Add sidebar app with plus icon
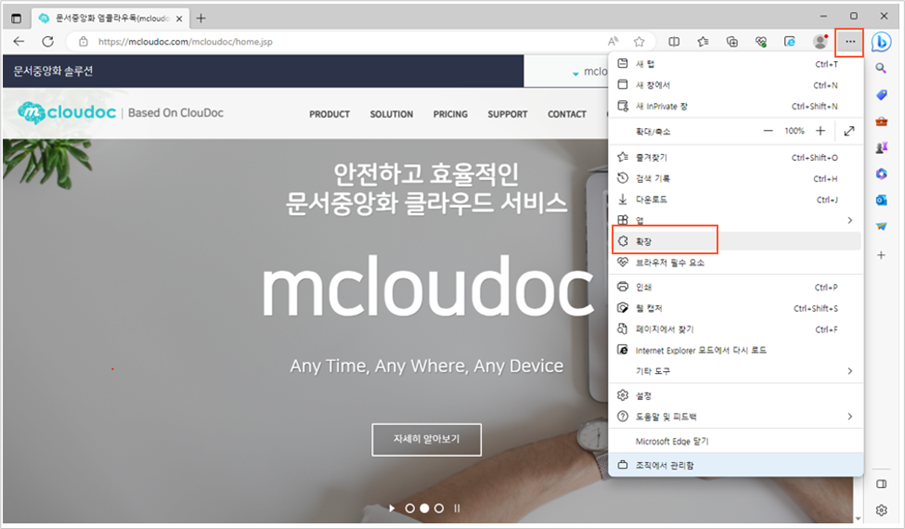 [881, 255]
